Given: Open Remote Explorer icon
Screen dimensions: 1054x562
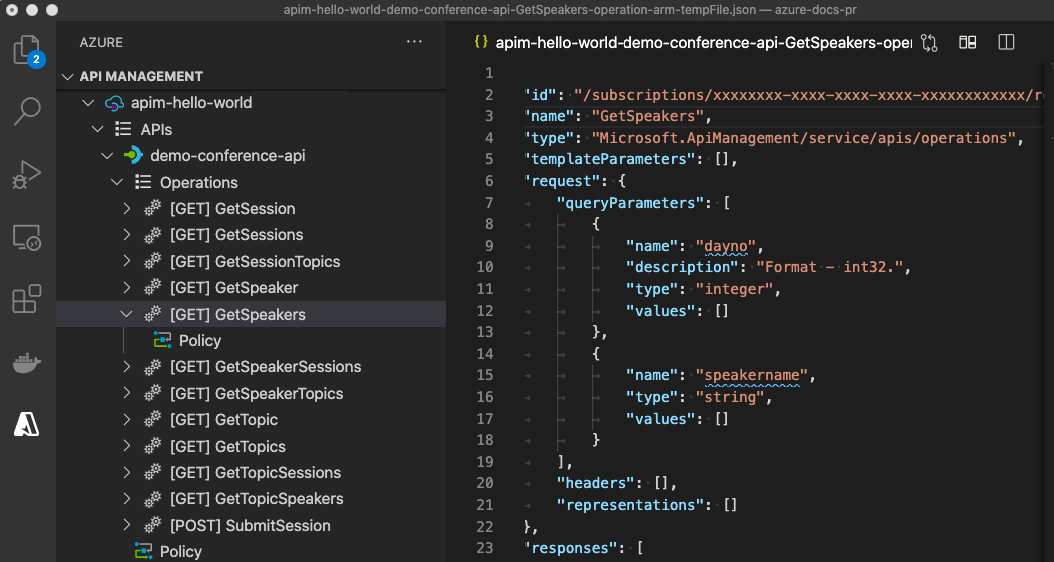Looking at the screenshot, I should [x=27, y=237].
